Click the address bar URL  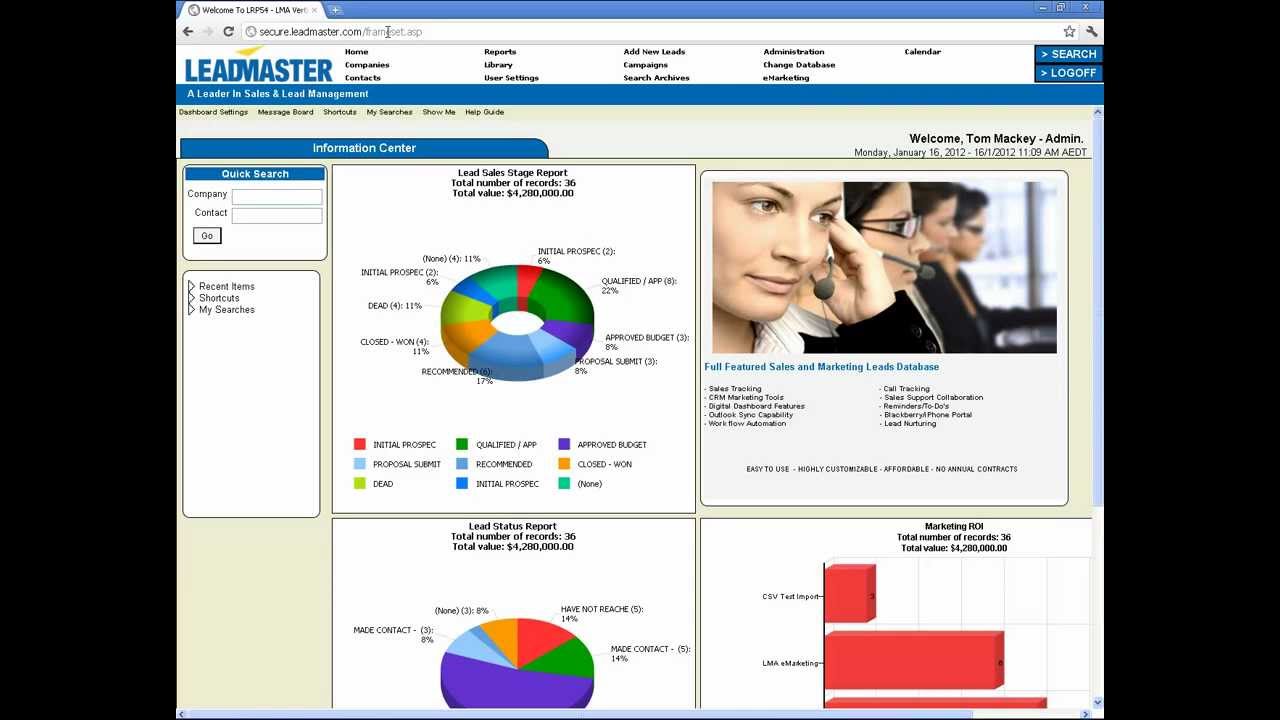coord(340,32)
